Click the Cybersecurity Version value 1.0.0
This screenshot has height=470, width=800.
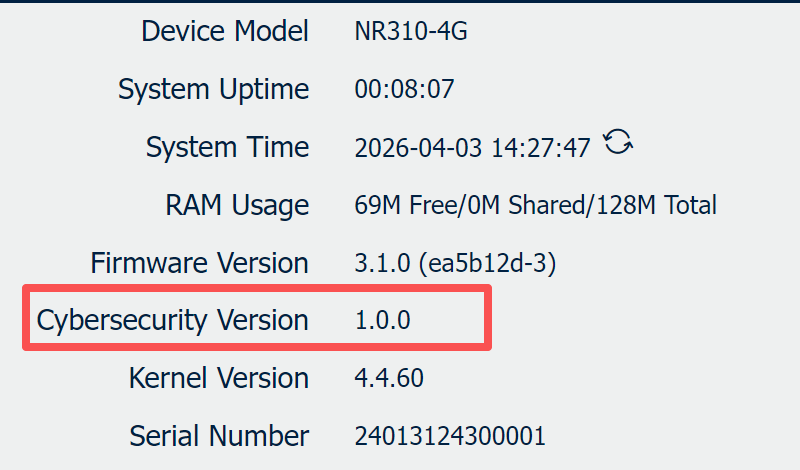[382, 320]
